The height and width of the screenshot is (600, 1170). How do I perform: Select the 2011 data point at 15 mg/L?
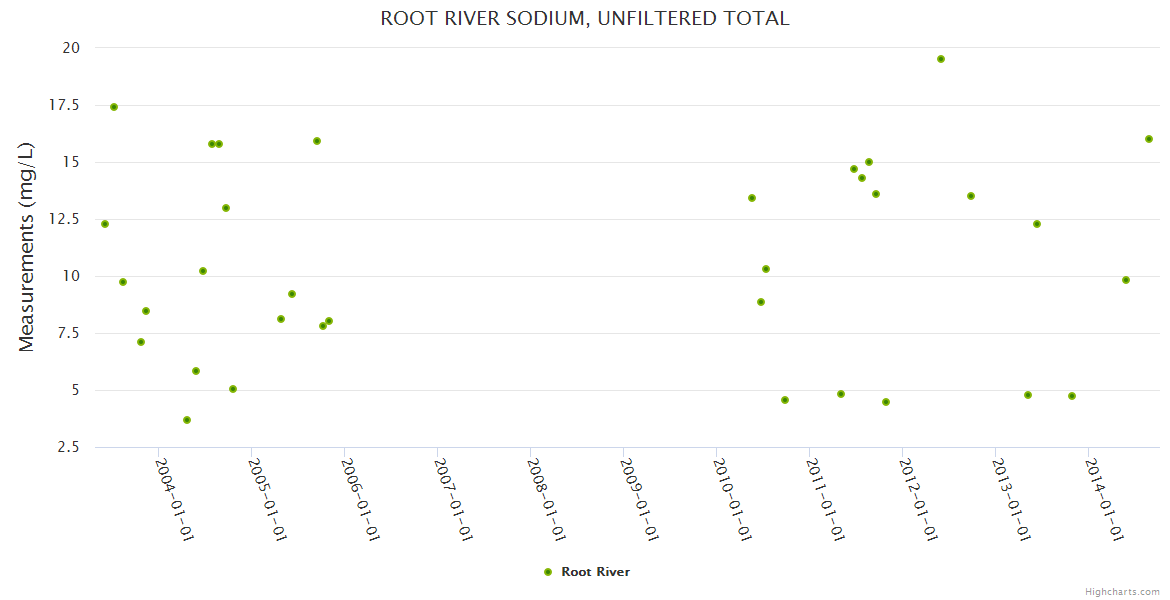click(869, 162)
